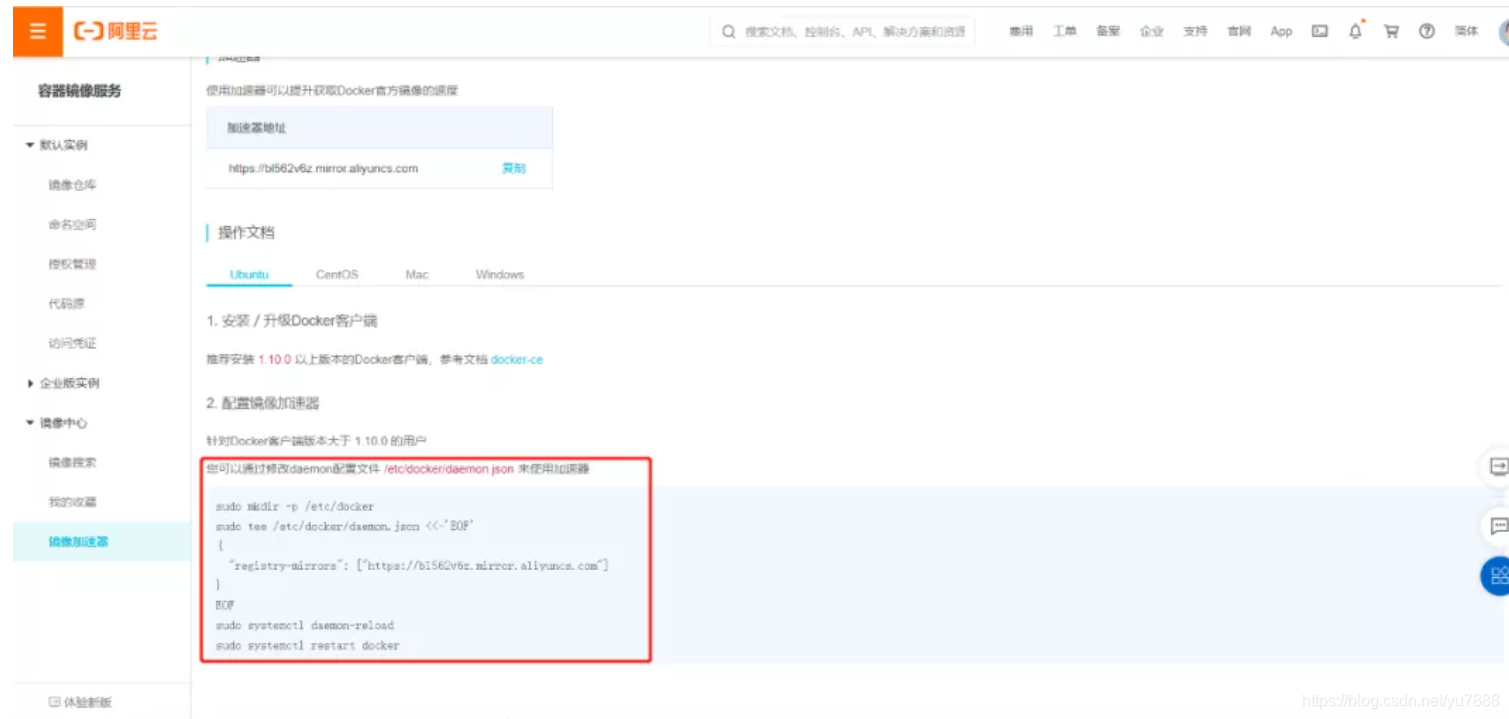The height and width of the screenshot is (719, 1509).
Task: Switch to the CentOS tab
Action: (x=337, y=274)
